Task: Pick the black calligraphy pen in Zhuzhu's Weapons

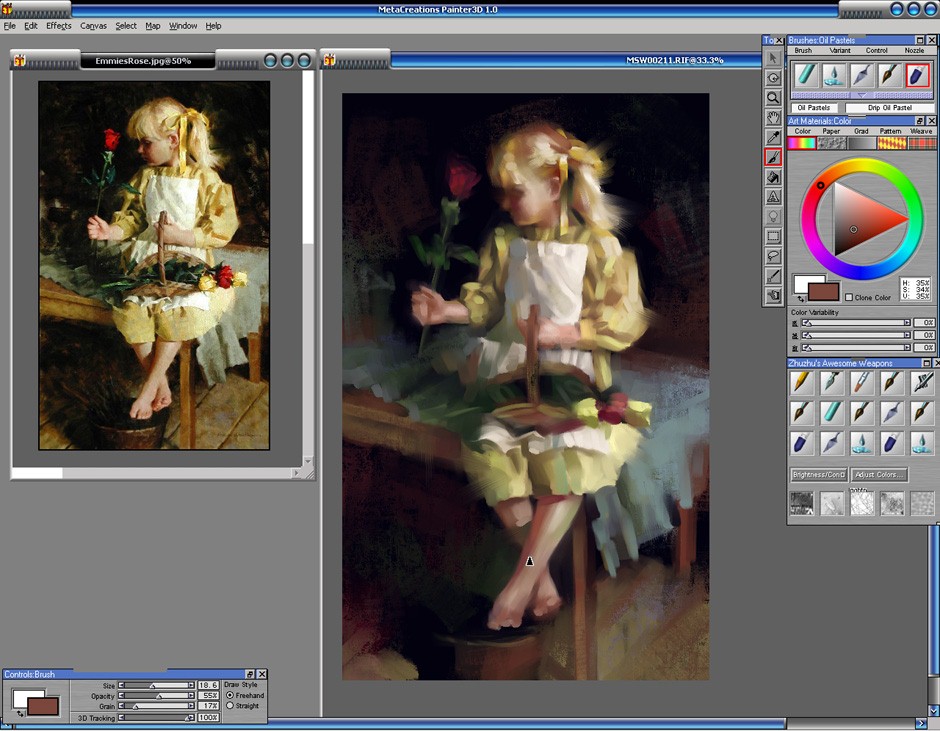Action: click(922, 383)
